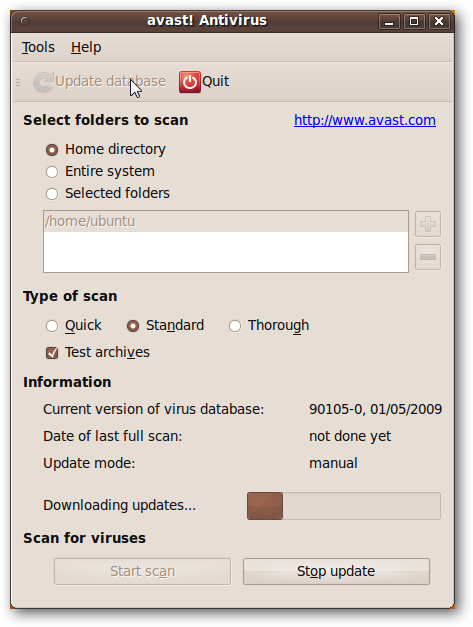Click the toolbar drag handle grip

[x=18, y=82]
